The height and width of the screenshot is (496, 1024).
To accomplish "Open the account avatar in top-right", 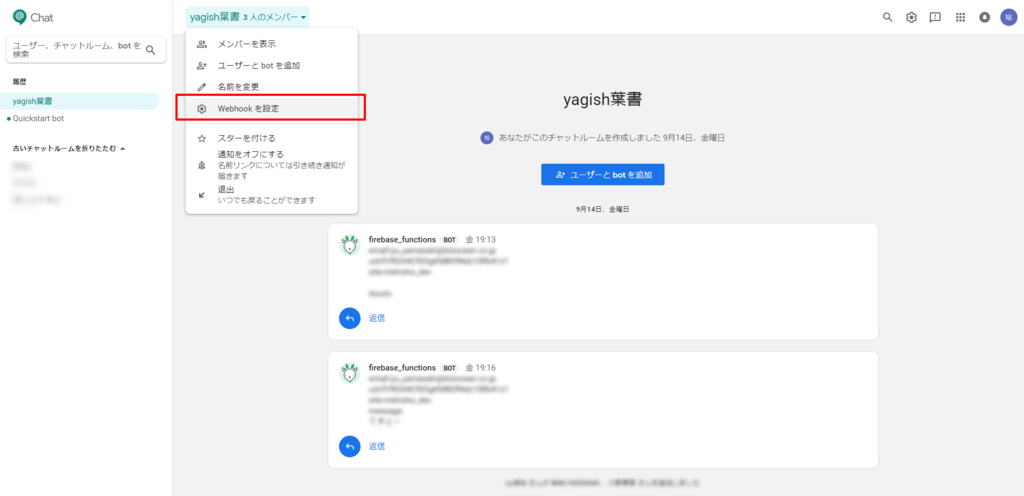I will click(1008, 18).
